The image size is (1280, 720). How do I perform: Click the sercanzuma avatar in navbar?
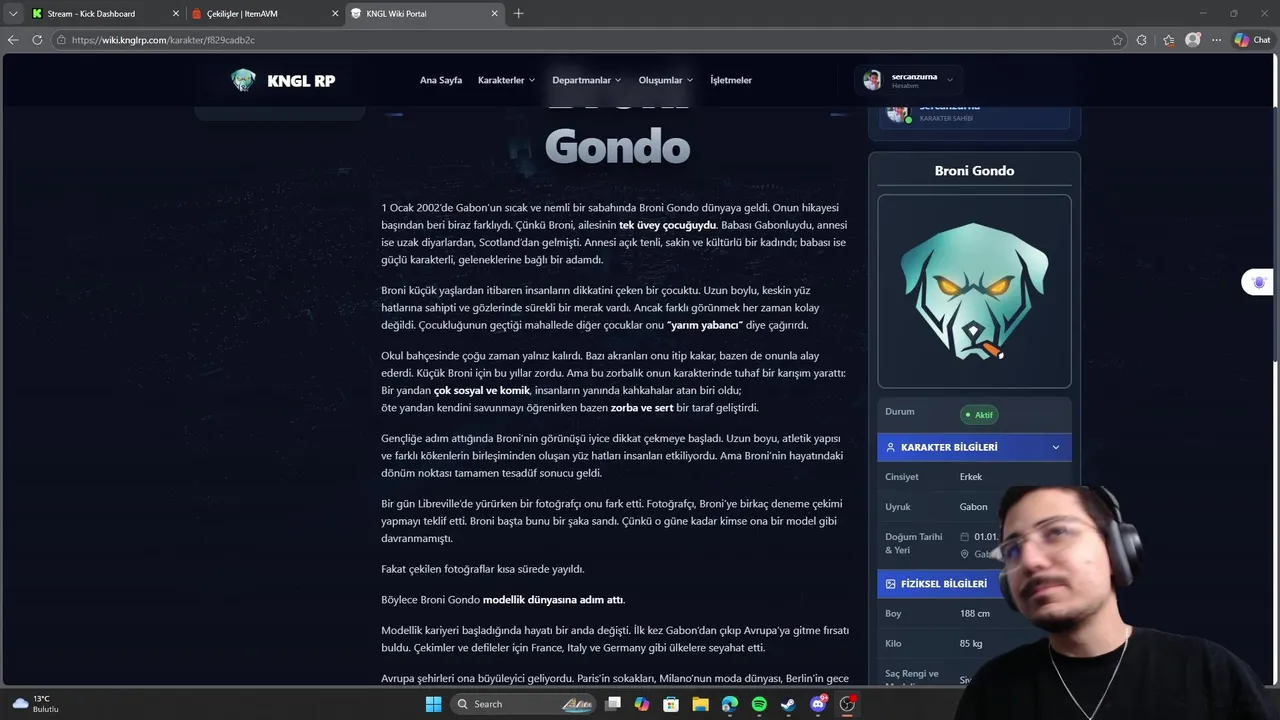point(873,80)
